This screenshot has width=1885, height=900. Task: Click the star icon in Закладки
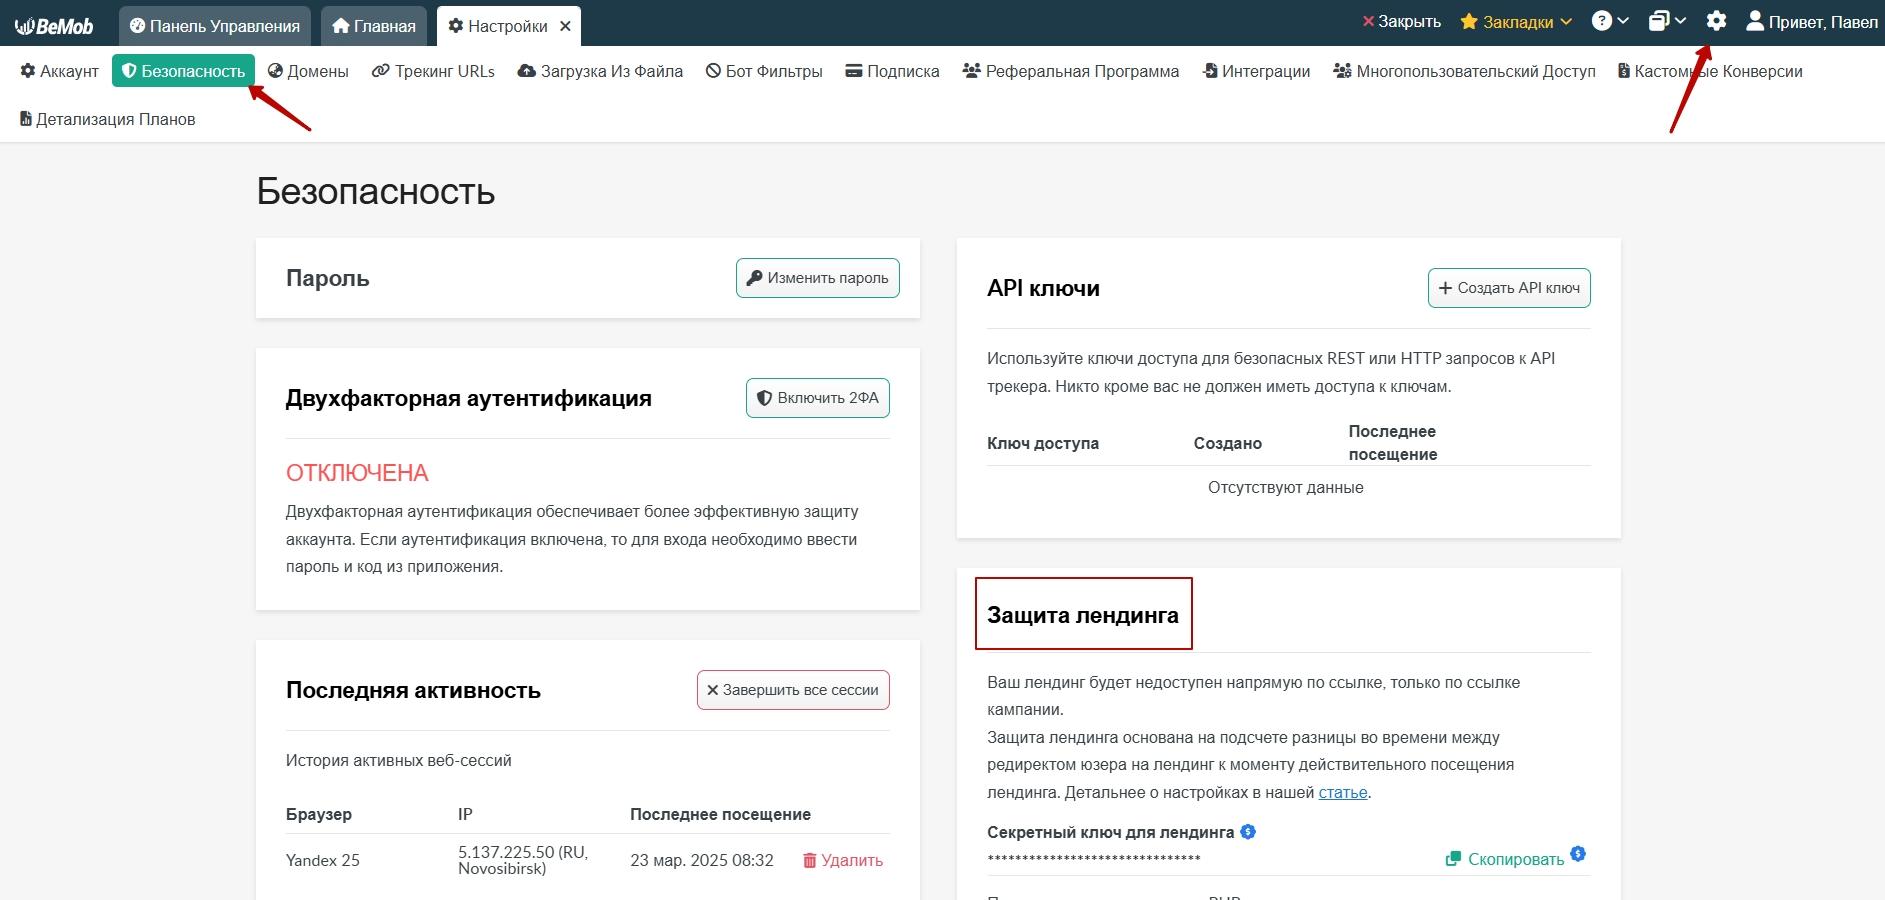click(x=1469, y=21)
